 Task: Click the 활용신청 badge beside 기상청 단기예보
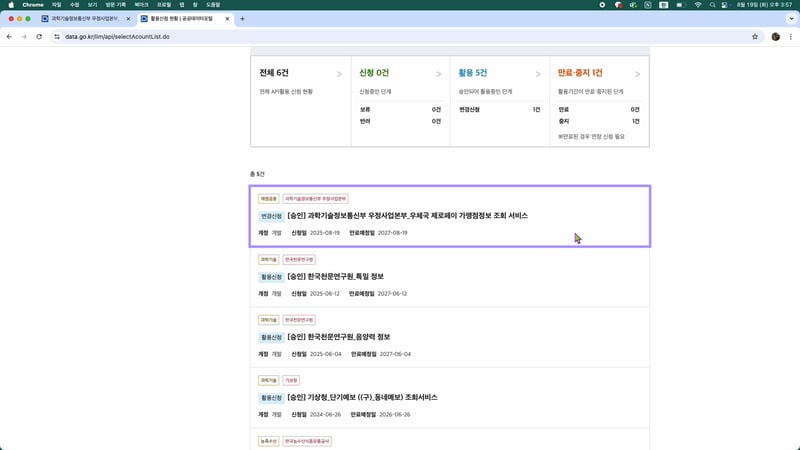[271, 398]
